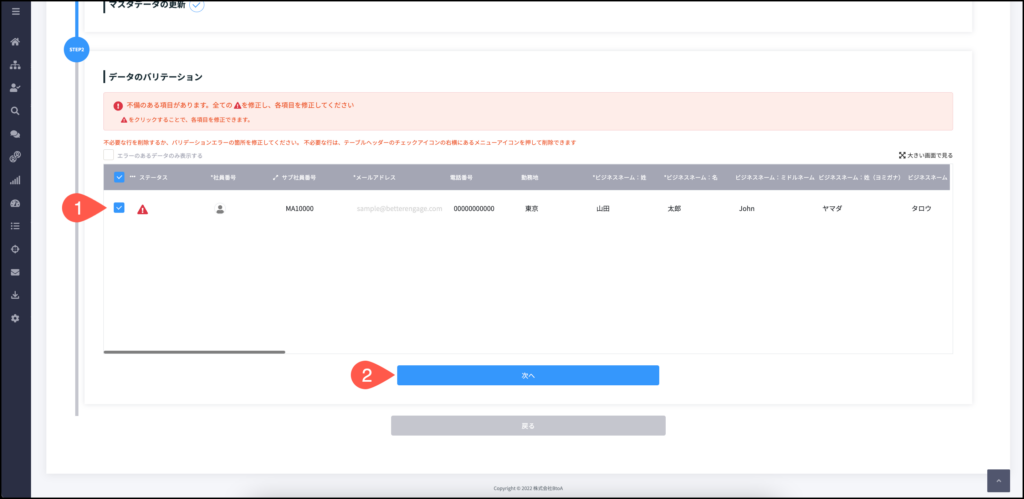Click the blue STEP2 circle marker
This screenshot has height=499, width=1024.
click(x=76, y=49)
